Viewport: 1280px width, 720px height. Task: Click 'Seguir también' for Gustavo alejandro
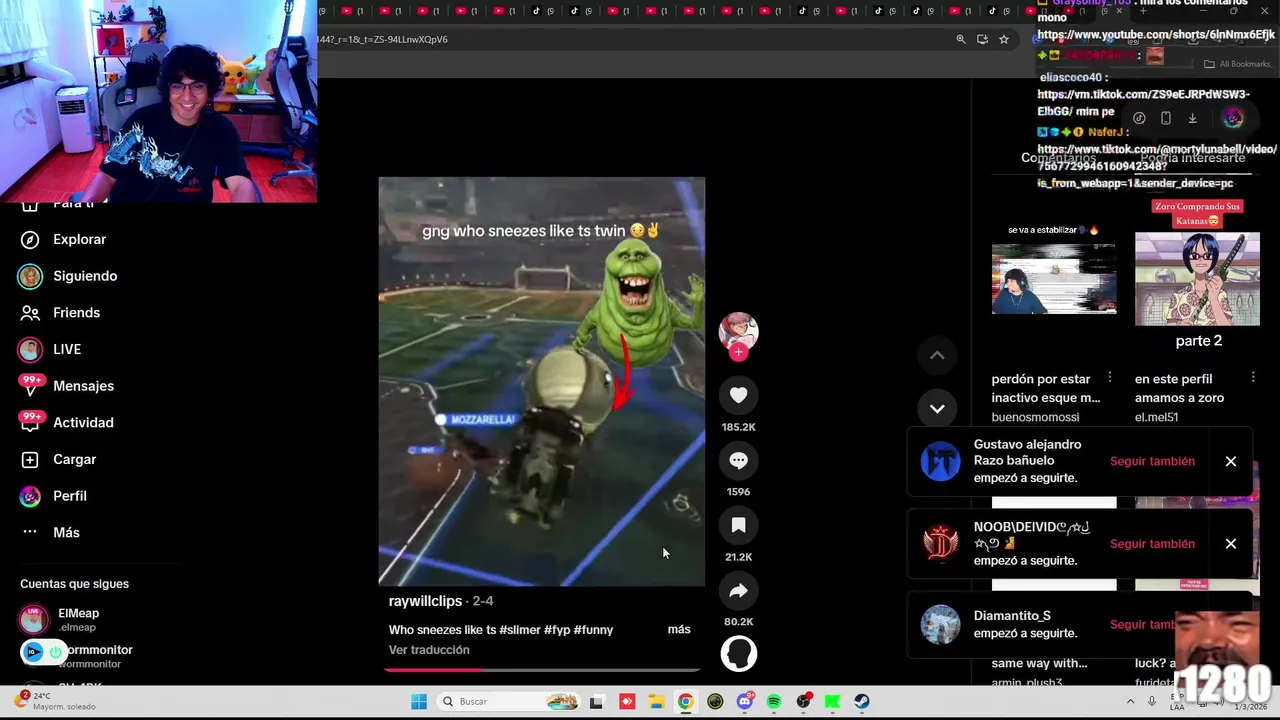coord(1152,461)
